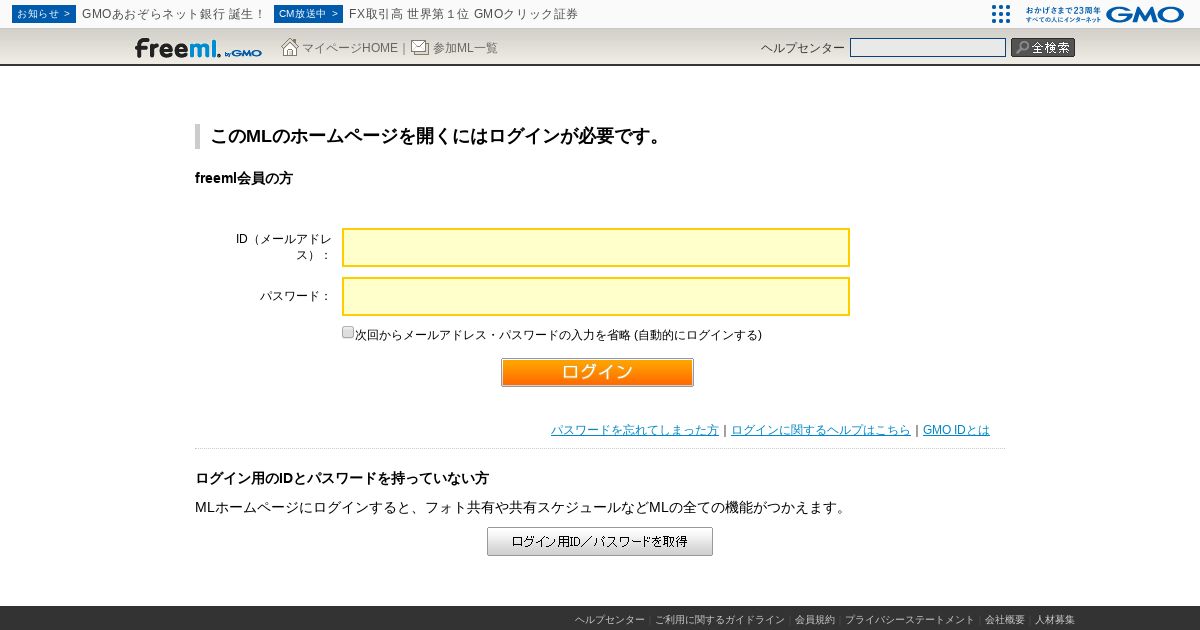Click the envelope icon beside 参加ML一覧
Viewport: 1200px width, 630px height.
coord(420,47)
